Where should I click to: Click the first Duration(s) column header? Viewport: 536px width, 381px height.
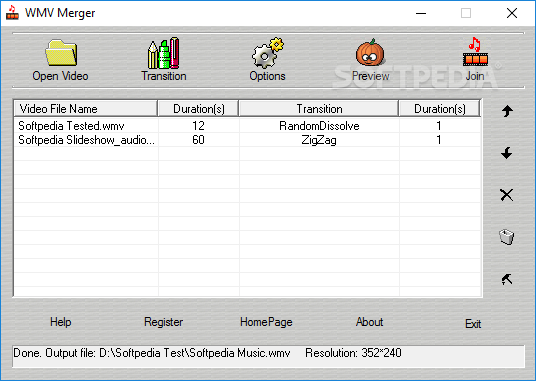coord(199,109)
